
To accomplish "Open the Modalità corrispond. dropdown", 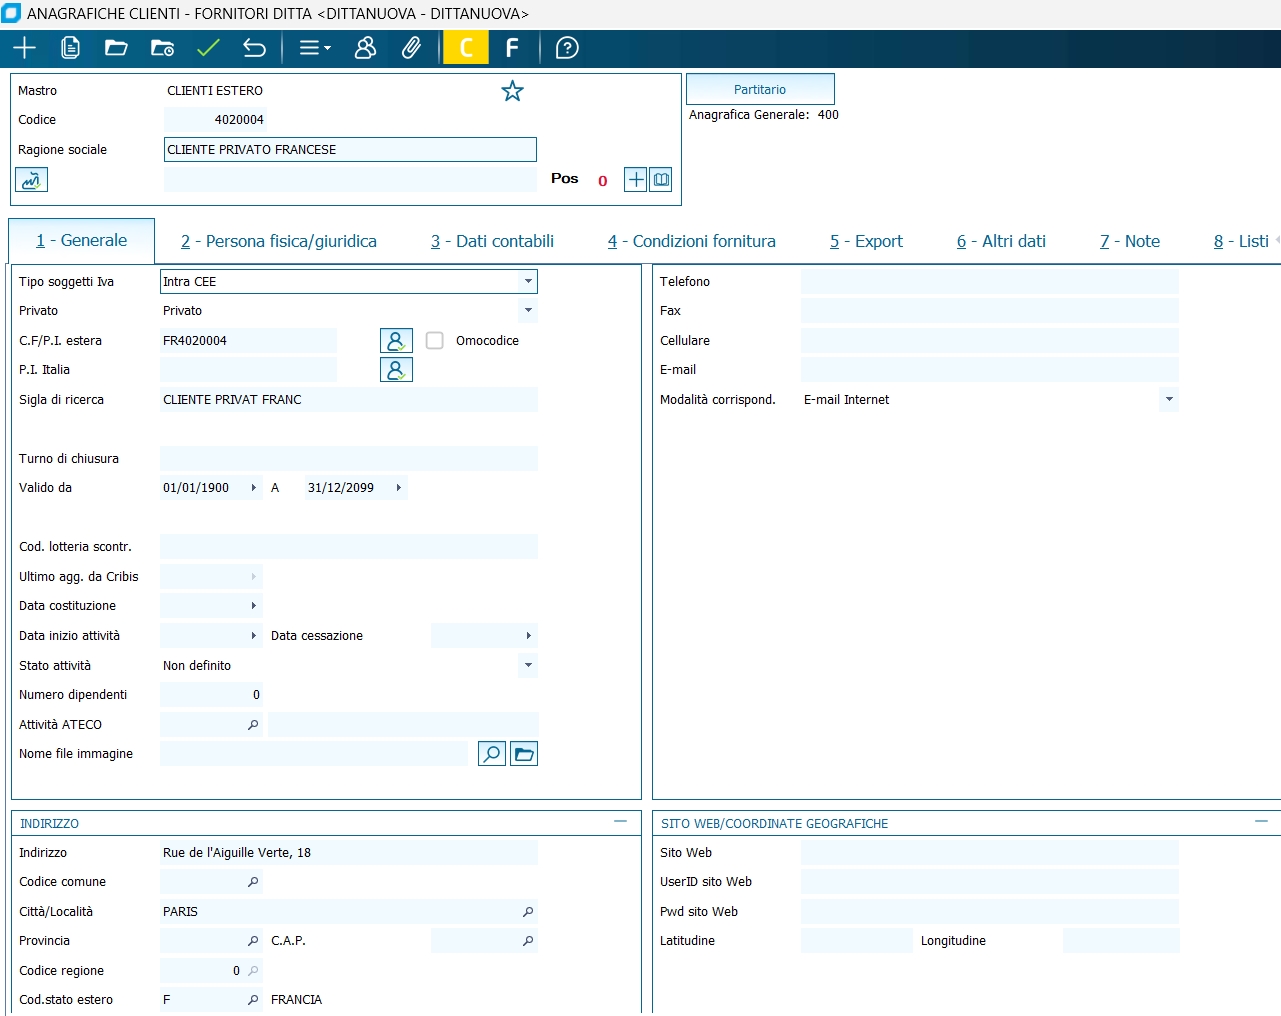I will click(x=1168, y=400).
